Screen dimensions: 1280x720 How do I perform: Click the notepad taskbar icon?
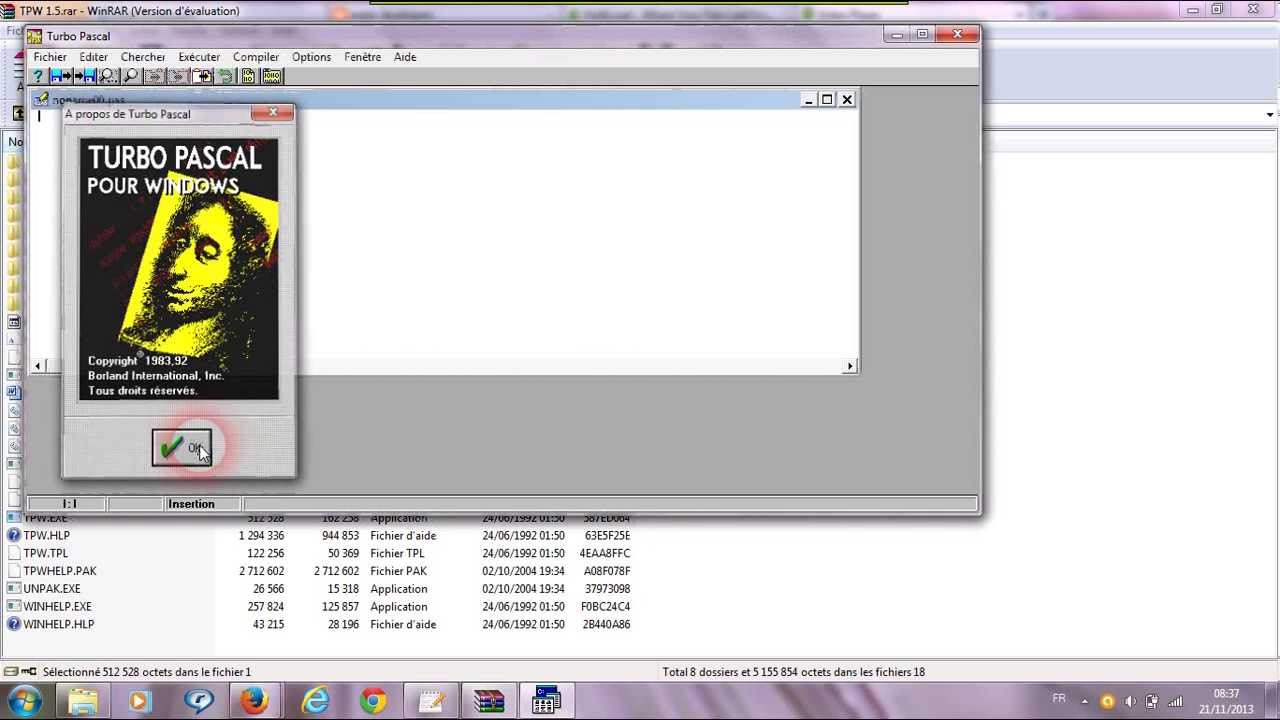pyautogui.click(x=431, y=702)
